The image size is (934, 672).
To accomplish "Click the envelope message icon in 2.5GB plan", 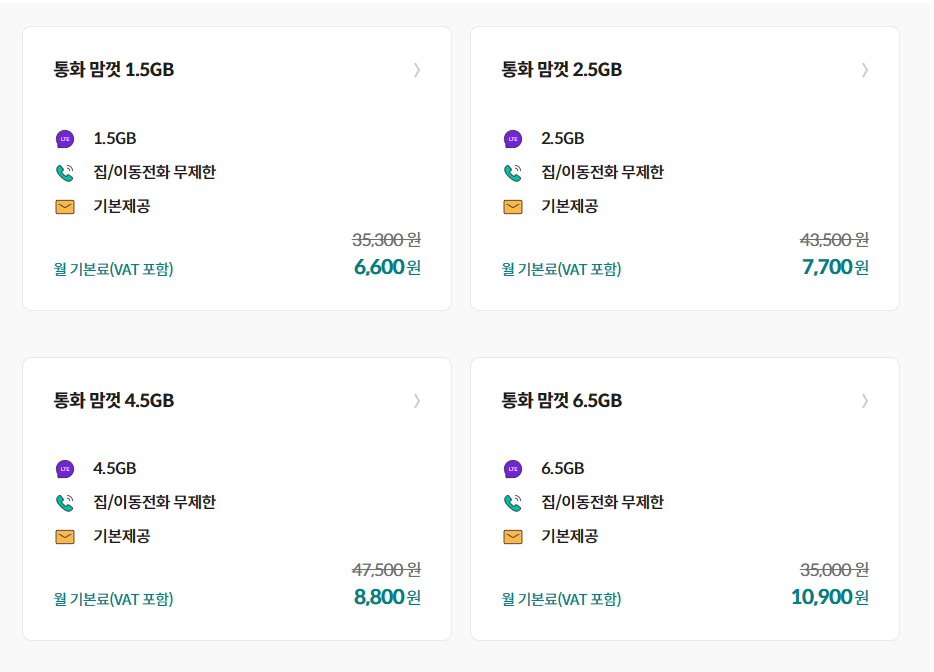I will pos(513,207).
